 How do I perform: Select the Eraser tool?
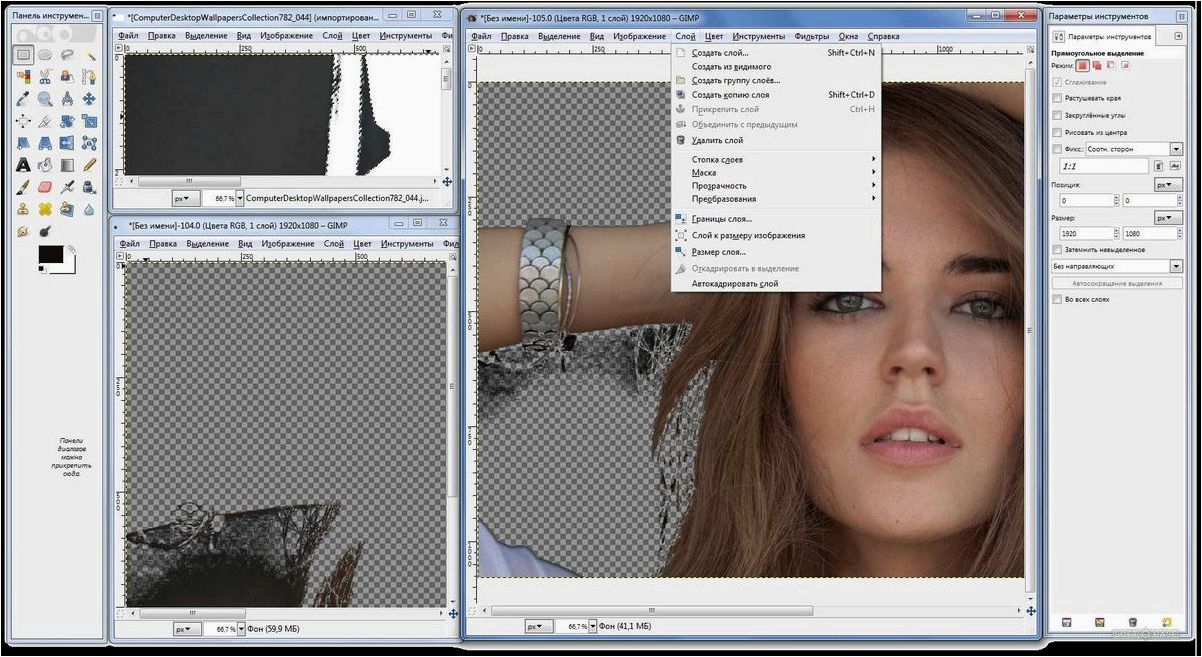pyautogui.click(x=45, y=187)
